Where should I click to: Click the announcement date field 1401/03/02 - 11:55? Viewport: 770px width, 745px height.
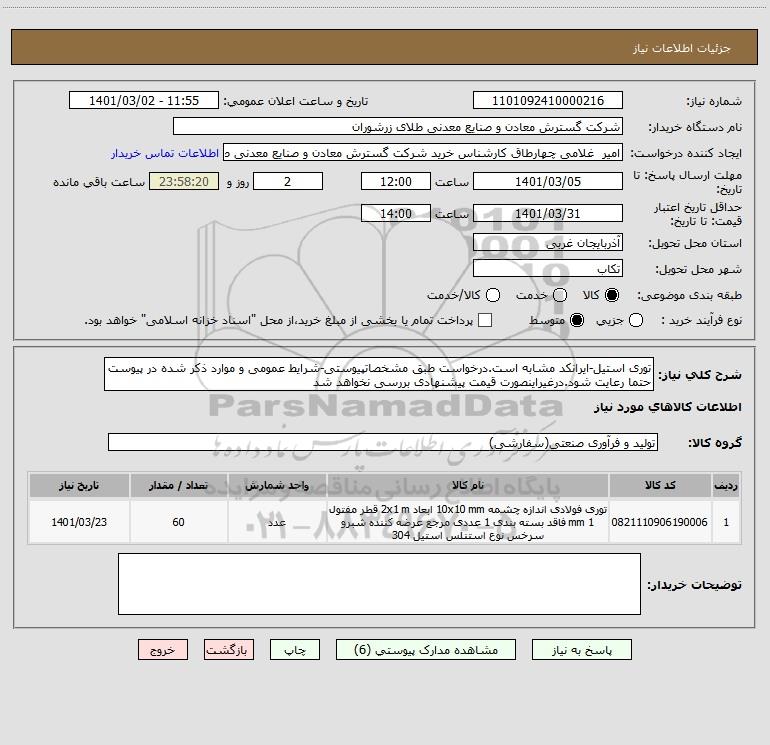click(144, 101)
